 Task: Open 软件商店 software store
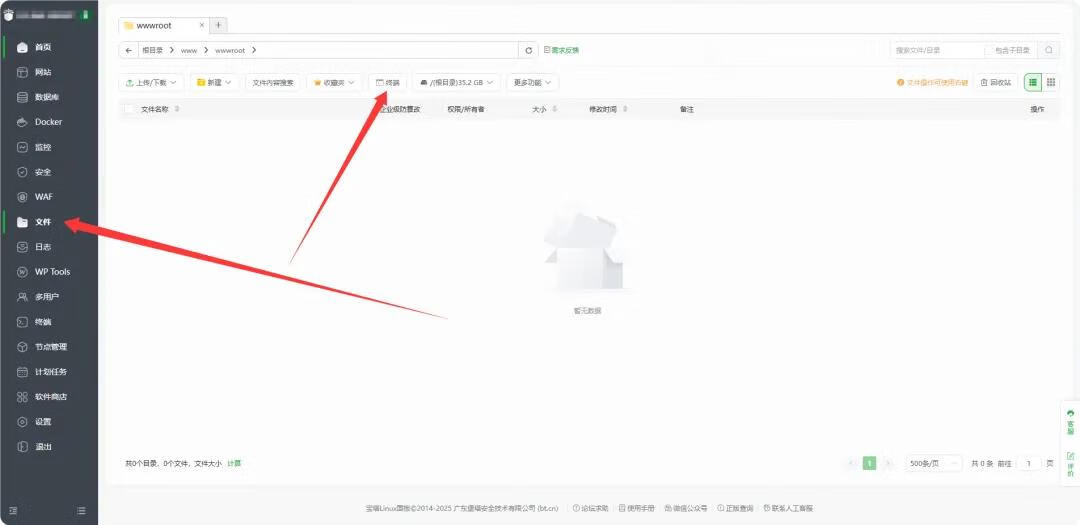(51, 397)
